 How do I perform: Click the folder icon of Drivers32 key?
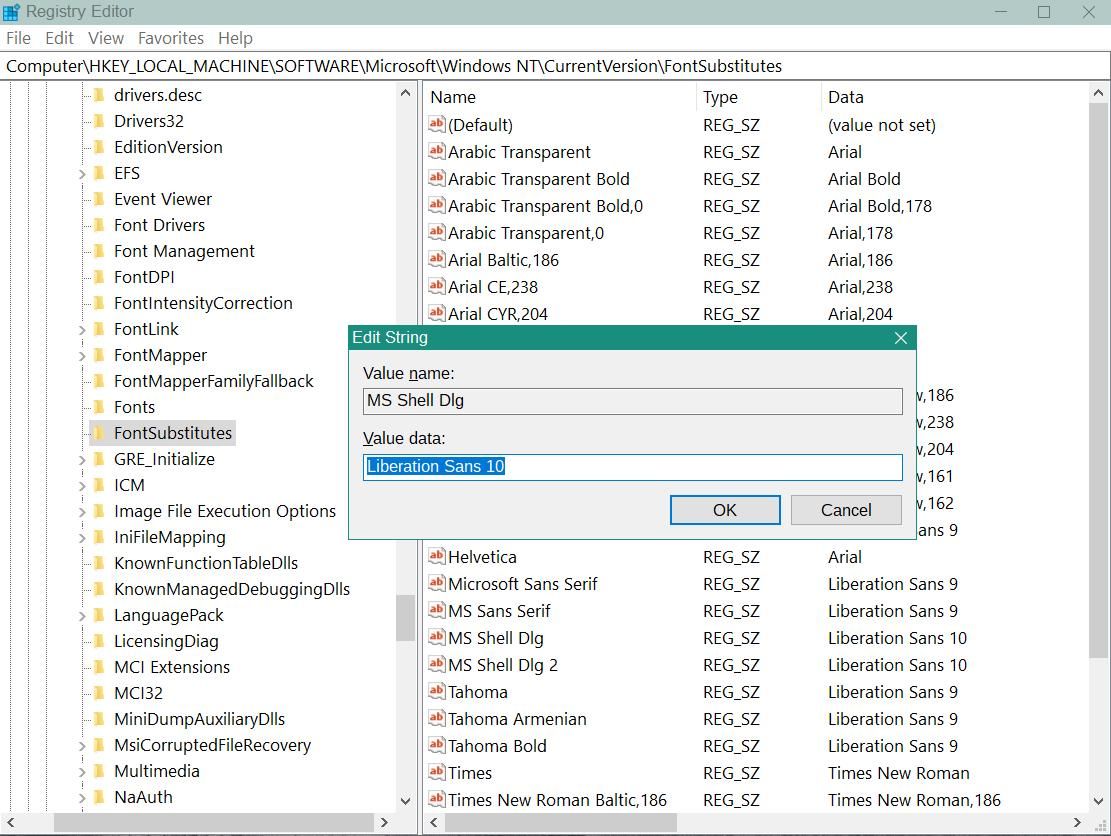99,121
